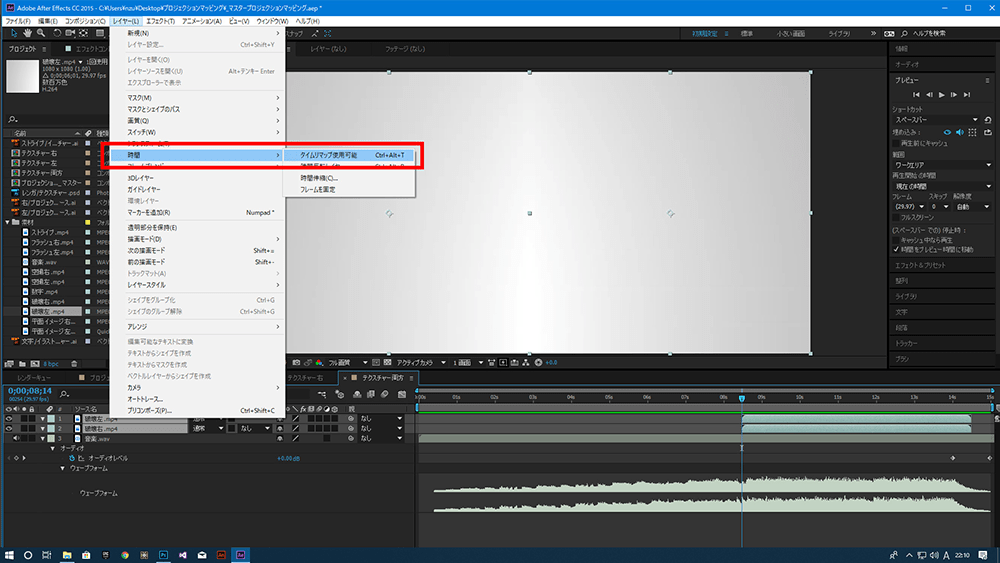Select the Selection arrow tool

pos(14,33)
